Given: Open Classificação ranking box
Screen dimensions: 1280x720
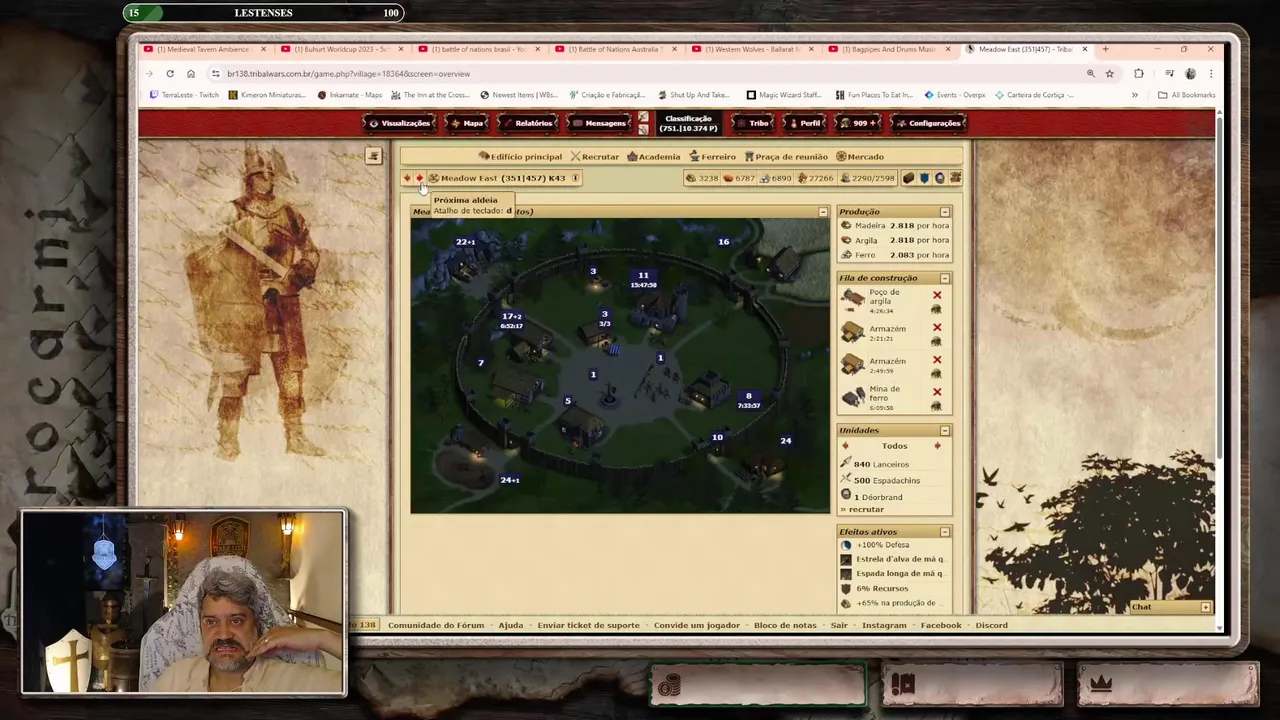Looking at the screenshot, I should coord(688,123).
